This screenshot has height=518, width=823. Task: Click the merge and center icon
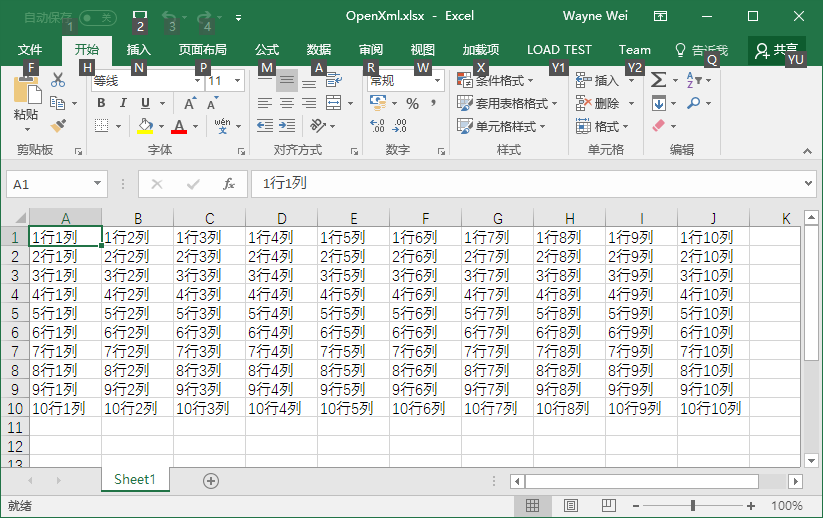pyautogui.click(x=334, y=103)
